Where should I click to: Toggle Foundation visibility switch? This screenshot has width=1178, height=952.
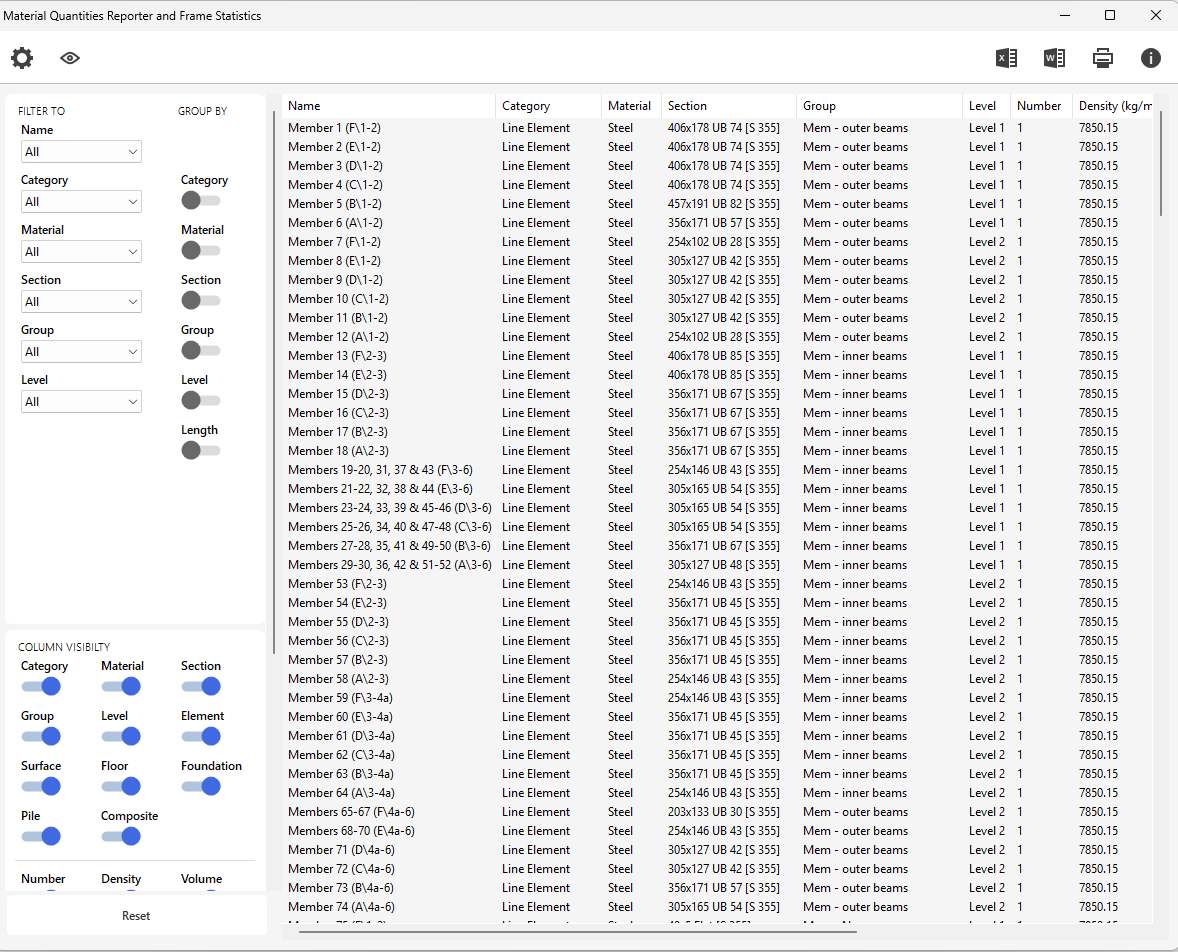[x=201, y=786]
